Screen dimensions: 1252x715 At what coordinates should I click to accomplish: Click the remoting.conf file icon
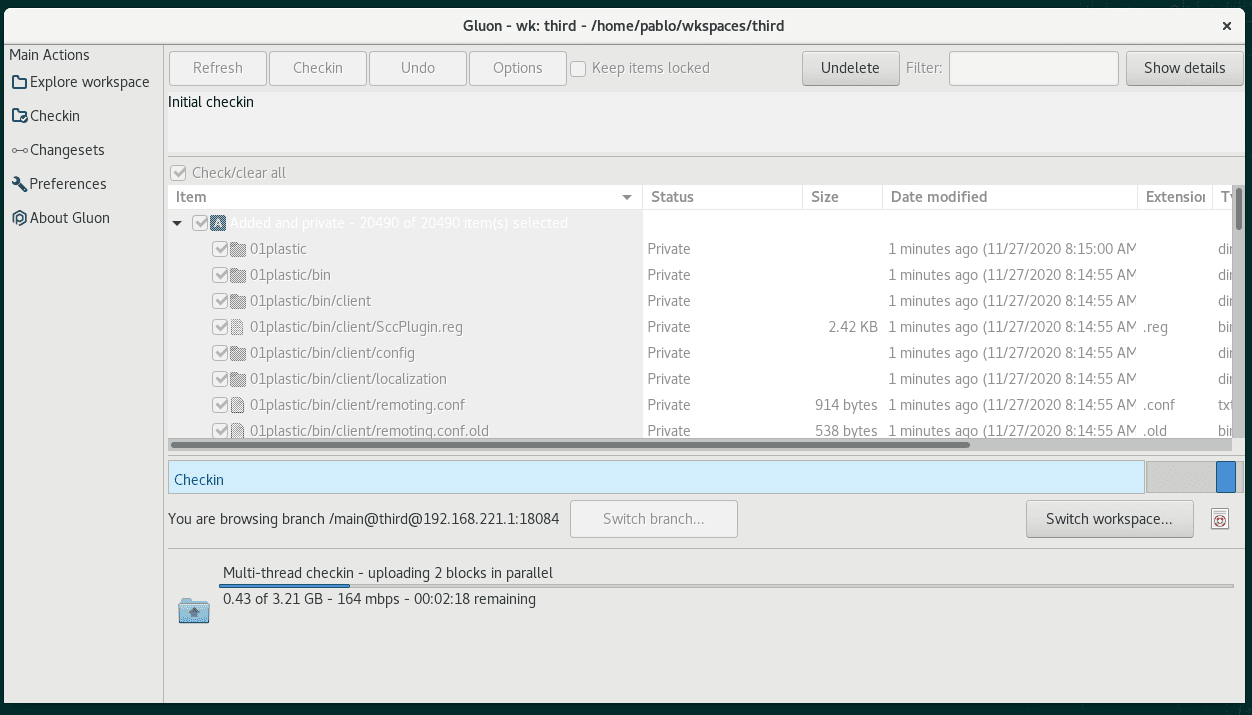coord(238,405)
